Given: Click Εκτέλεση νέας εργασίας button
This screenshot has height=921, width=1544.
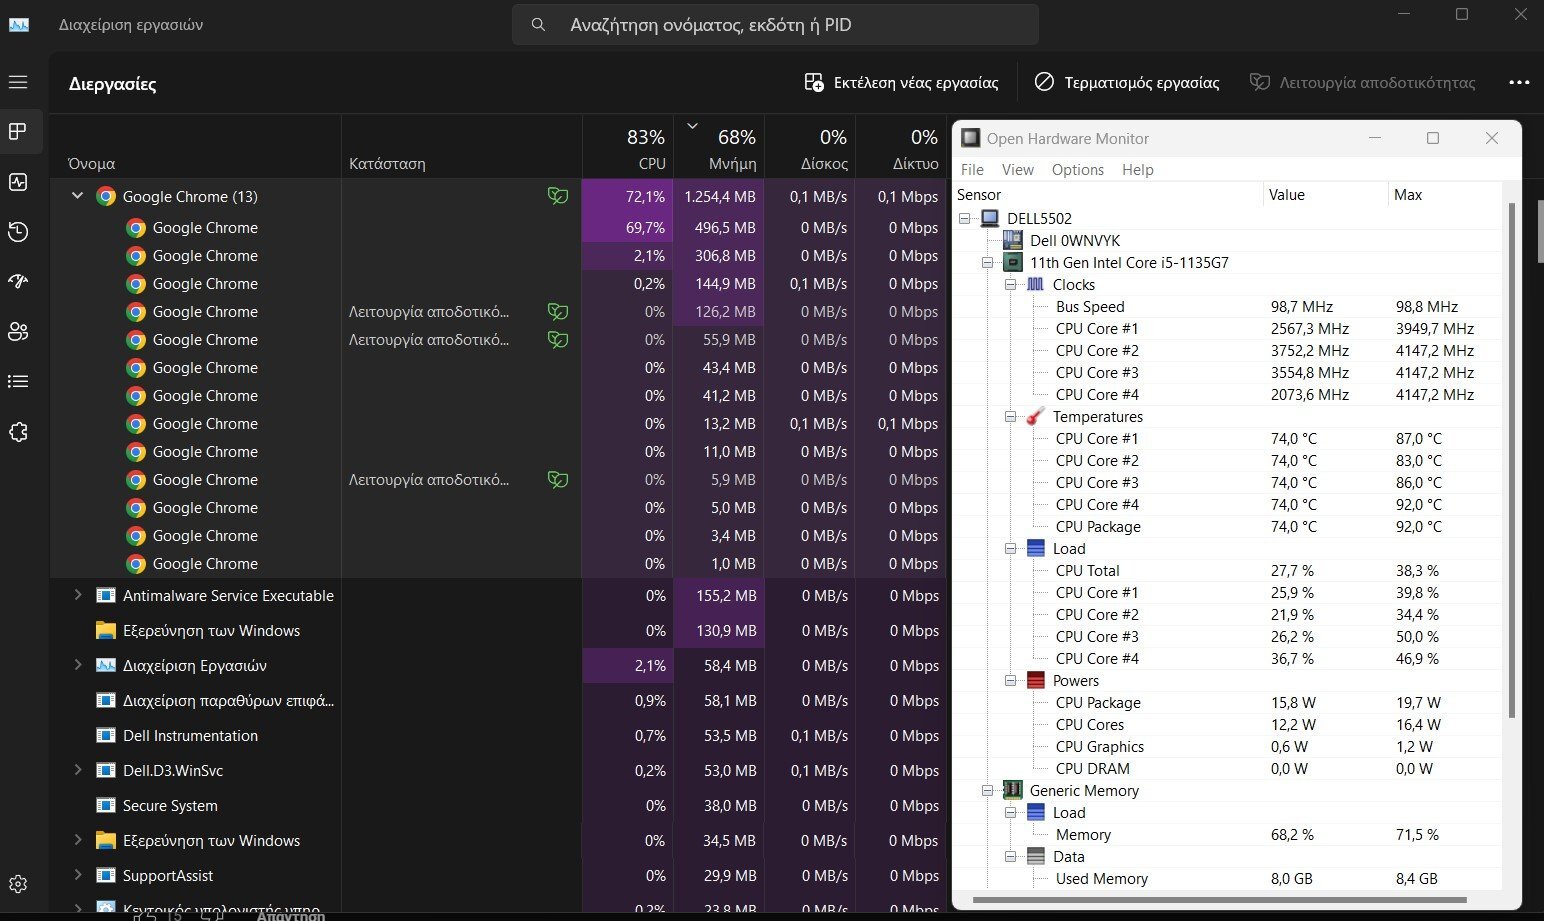Looking at the screenshot, I should (x=902, y=82).
